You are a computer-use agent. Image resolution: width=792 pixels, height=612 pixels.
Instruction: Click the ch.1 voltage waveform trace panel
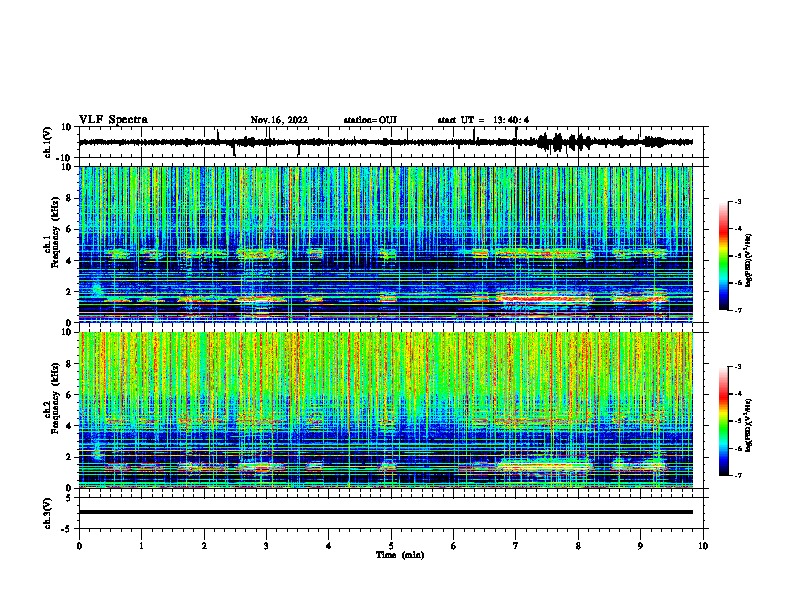(391, 142)
